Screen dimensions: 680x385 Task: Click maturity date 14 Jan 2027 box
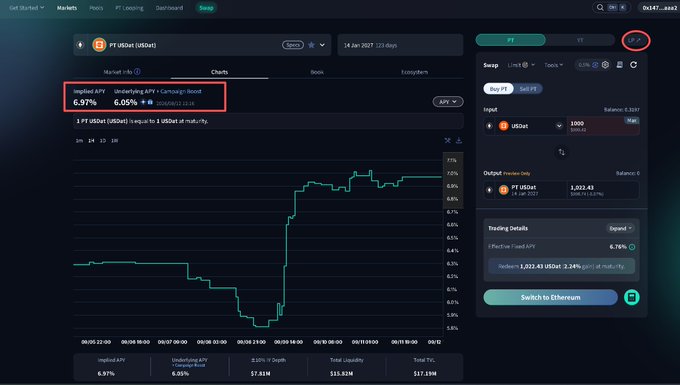point(400,45)
